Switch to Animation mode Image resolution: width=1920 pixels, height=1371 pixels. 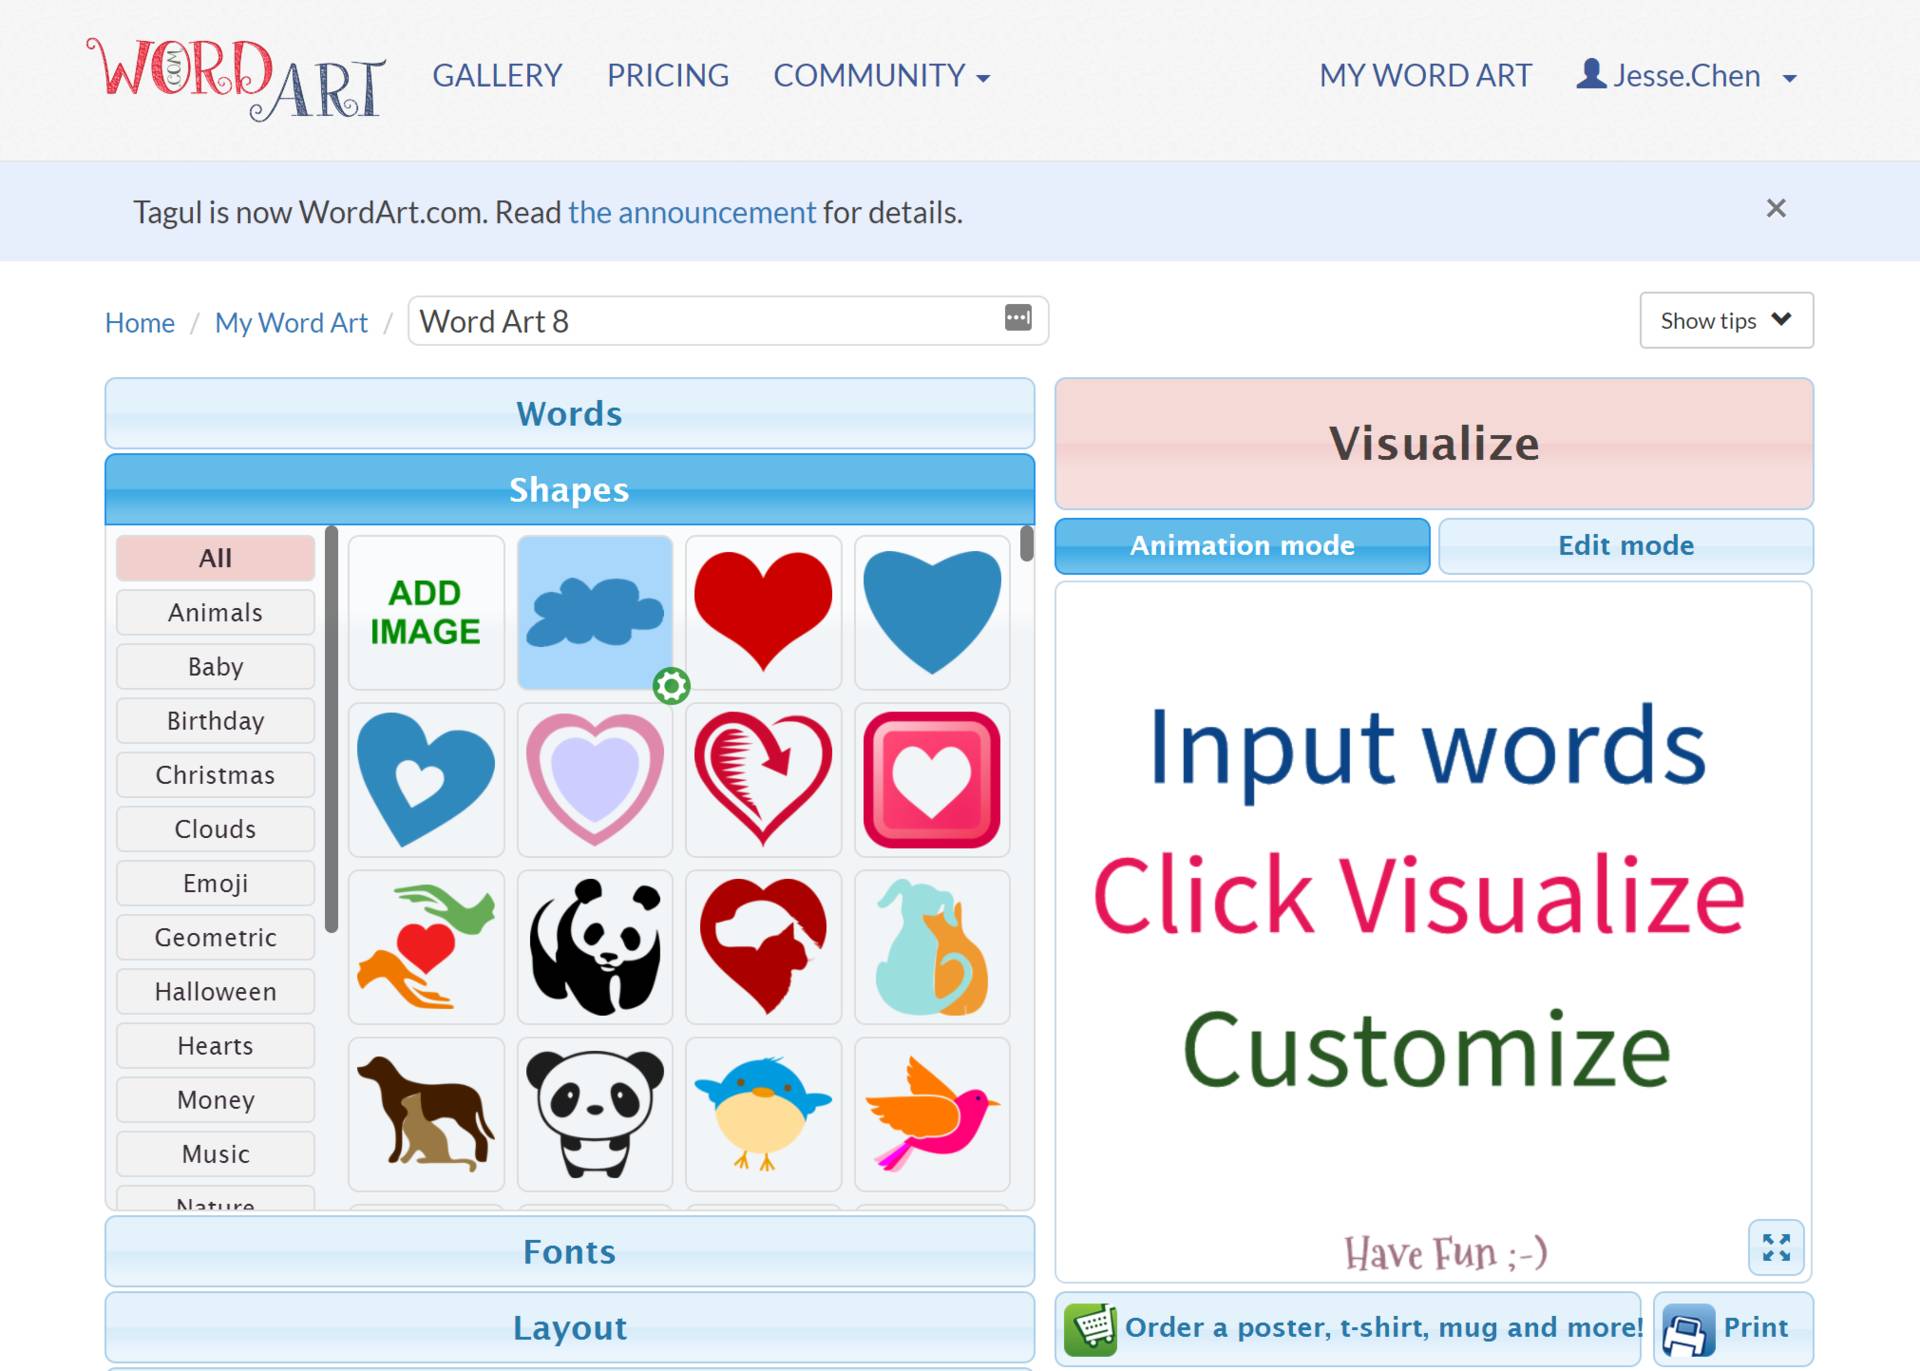(x=1242, y=545)
